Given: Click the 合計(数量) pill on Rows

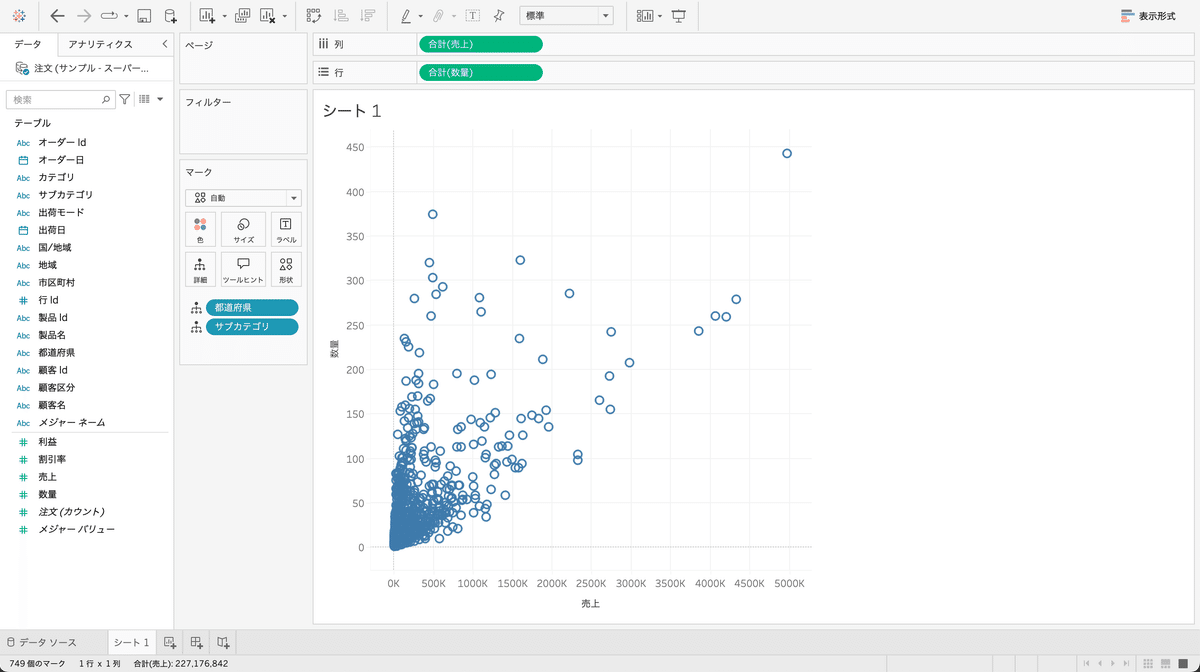Looking at the screenshot, I should pos(481,72).
